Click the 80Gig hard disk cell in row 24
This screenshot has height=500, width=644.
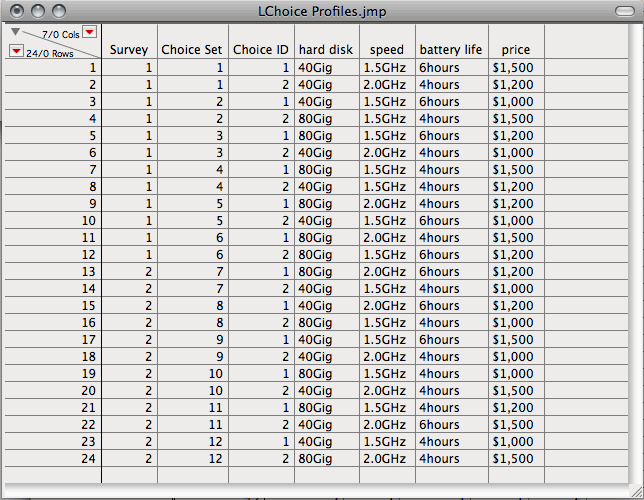click(x=327, y=459)
